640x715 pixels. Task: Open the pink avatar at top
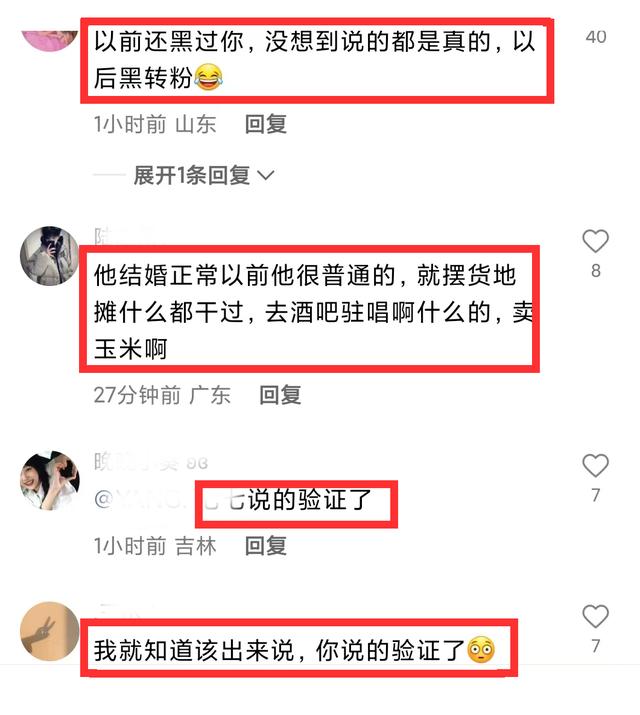(50, 40)
